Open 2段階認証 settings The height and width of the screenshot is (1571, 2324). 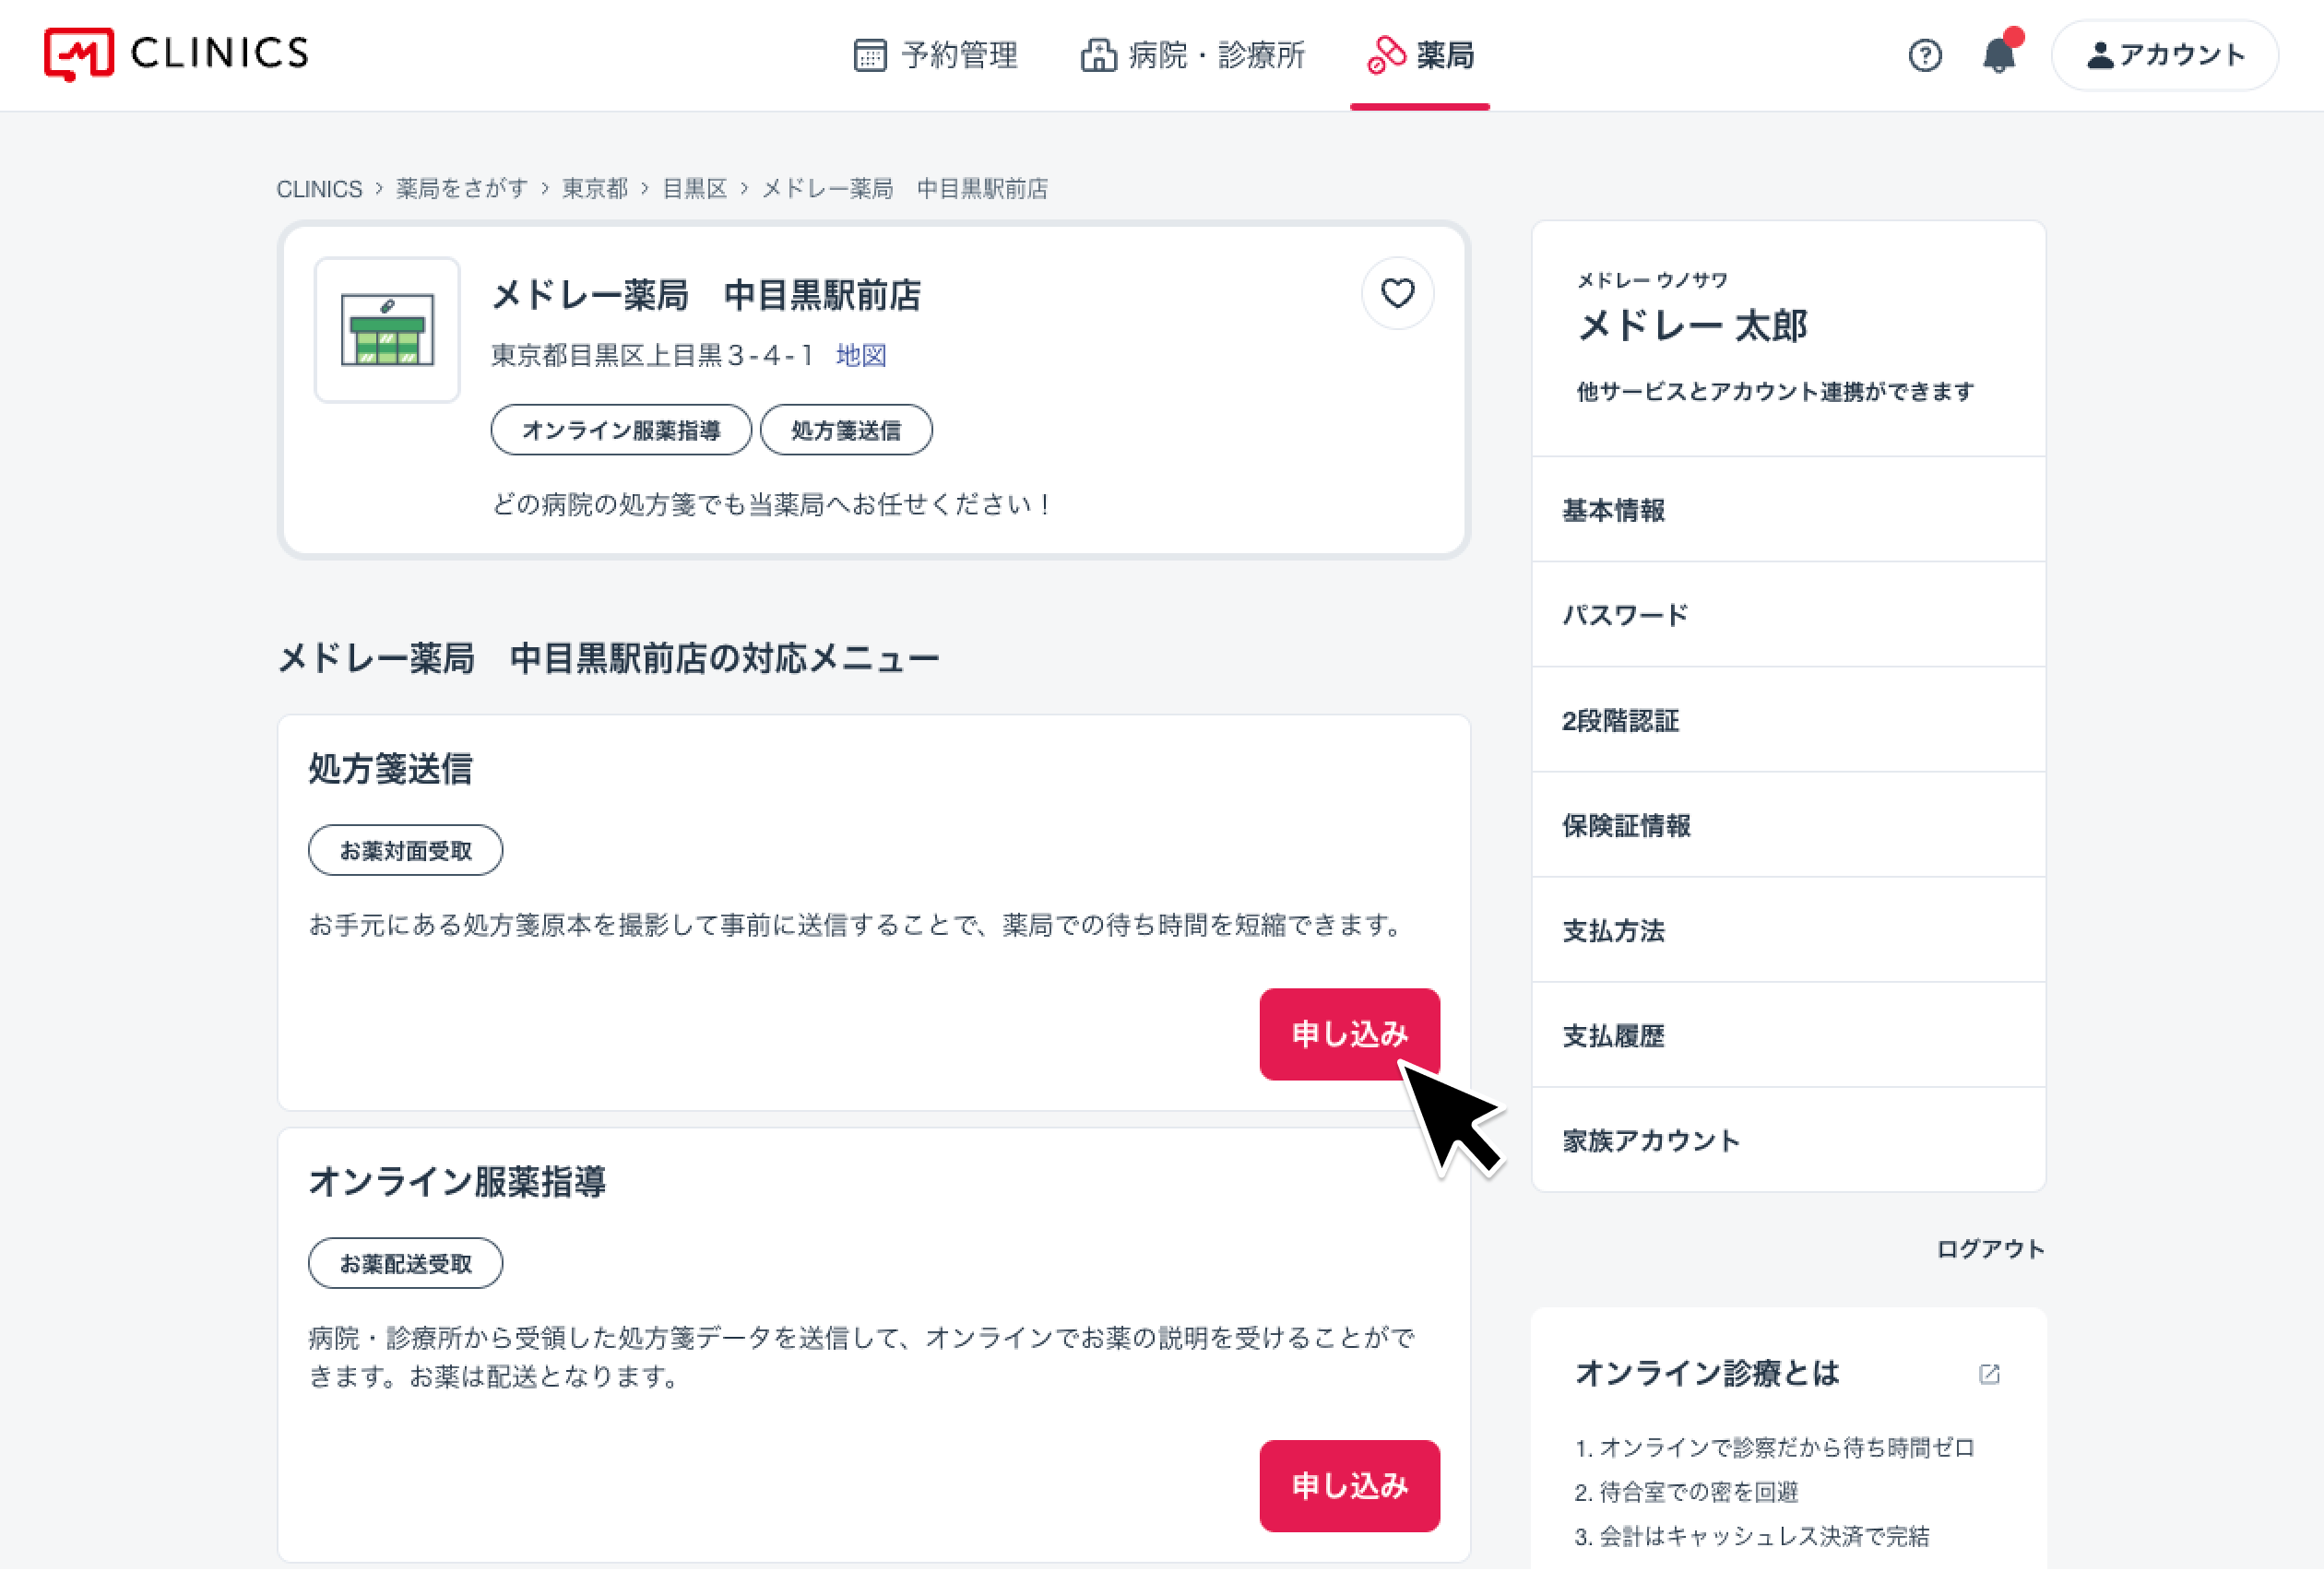point(1788,721)
